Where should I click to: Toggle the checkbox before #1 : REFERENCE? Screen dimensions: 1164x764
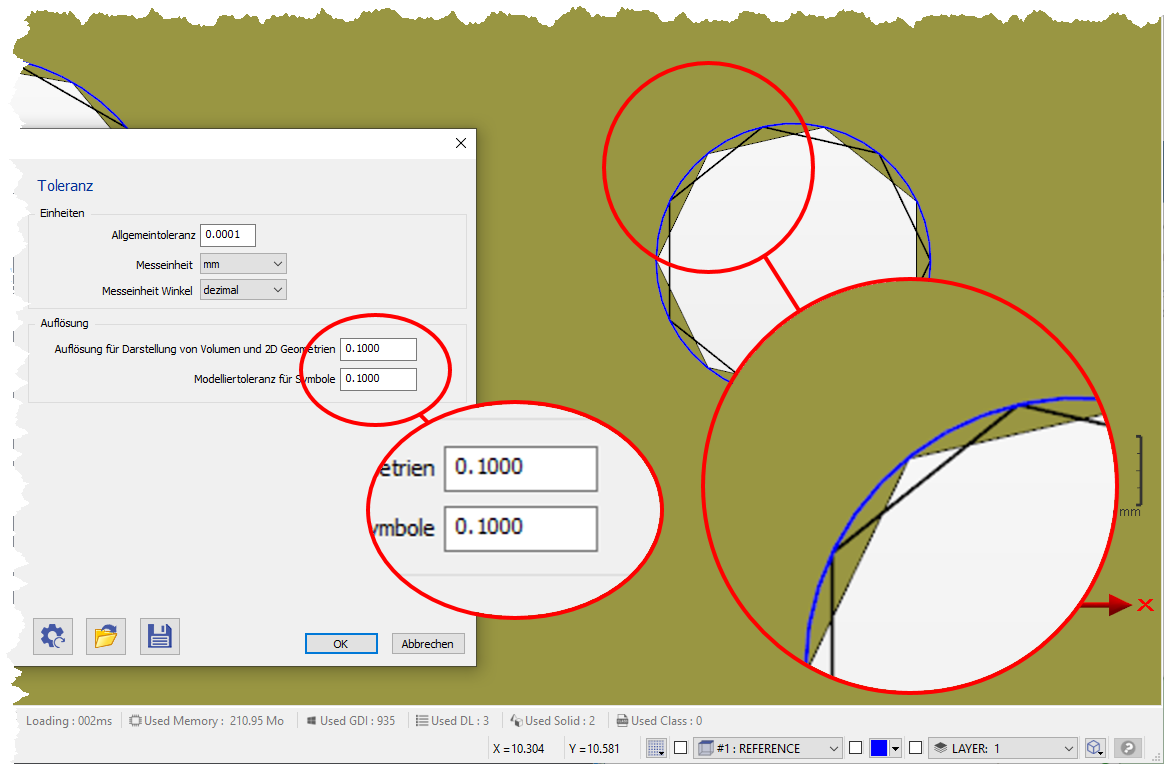[681, 748]
